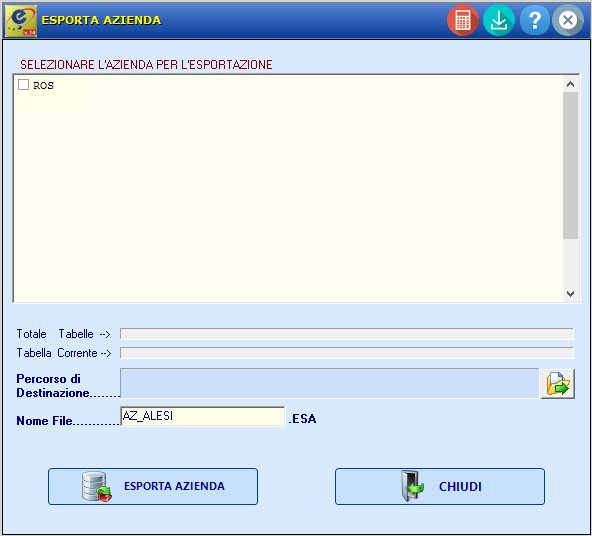Browse destination folder with the folder icon
Viewport: 592px width, 536px height.
(558, 384)
